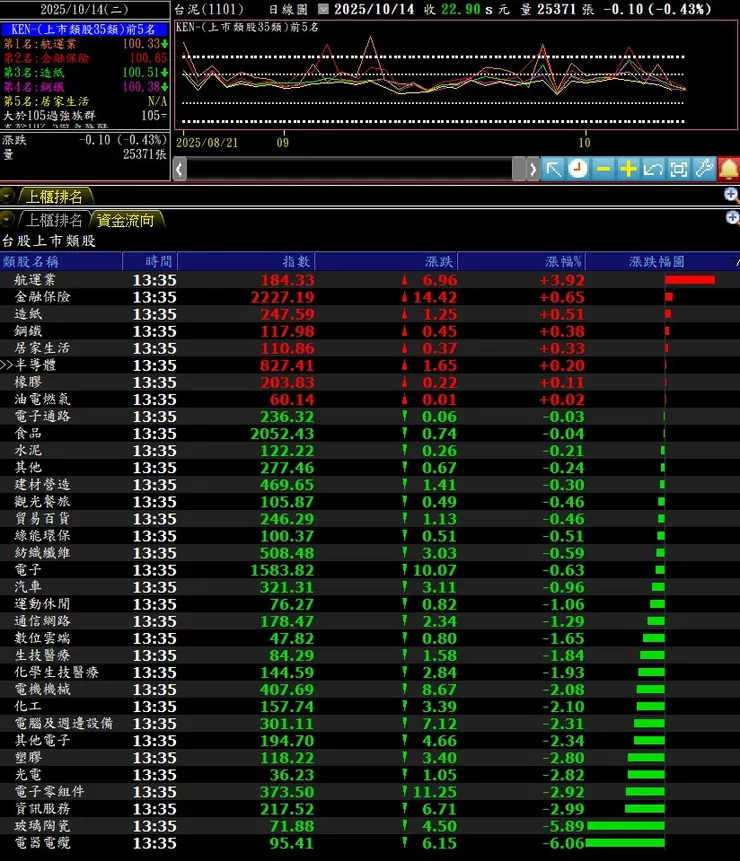Screen dimensions: 740x861
Task: Select 第5名:居家生活 in the ranking list
Action: [x=85, y=101]
